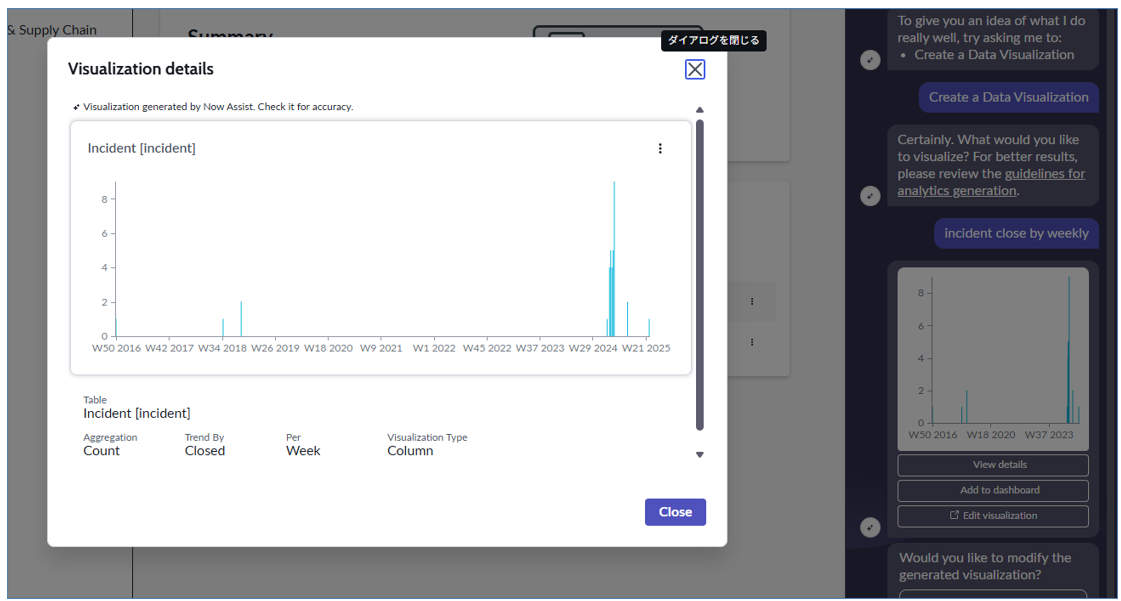Click lower background row three-dot menu
The image size is (1121, 601).
point(752,342)
